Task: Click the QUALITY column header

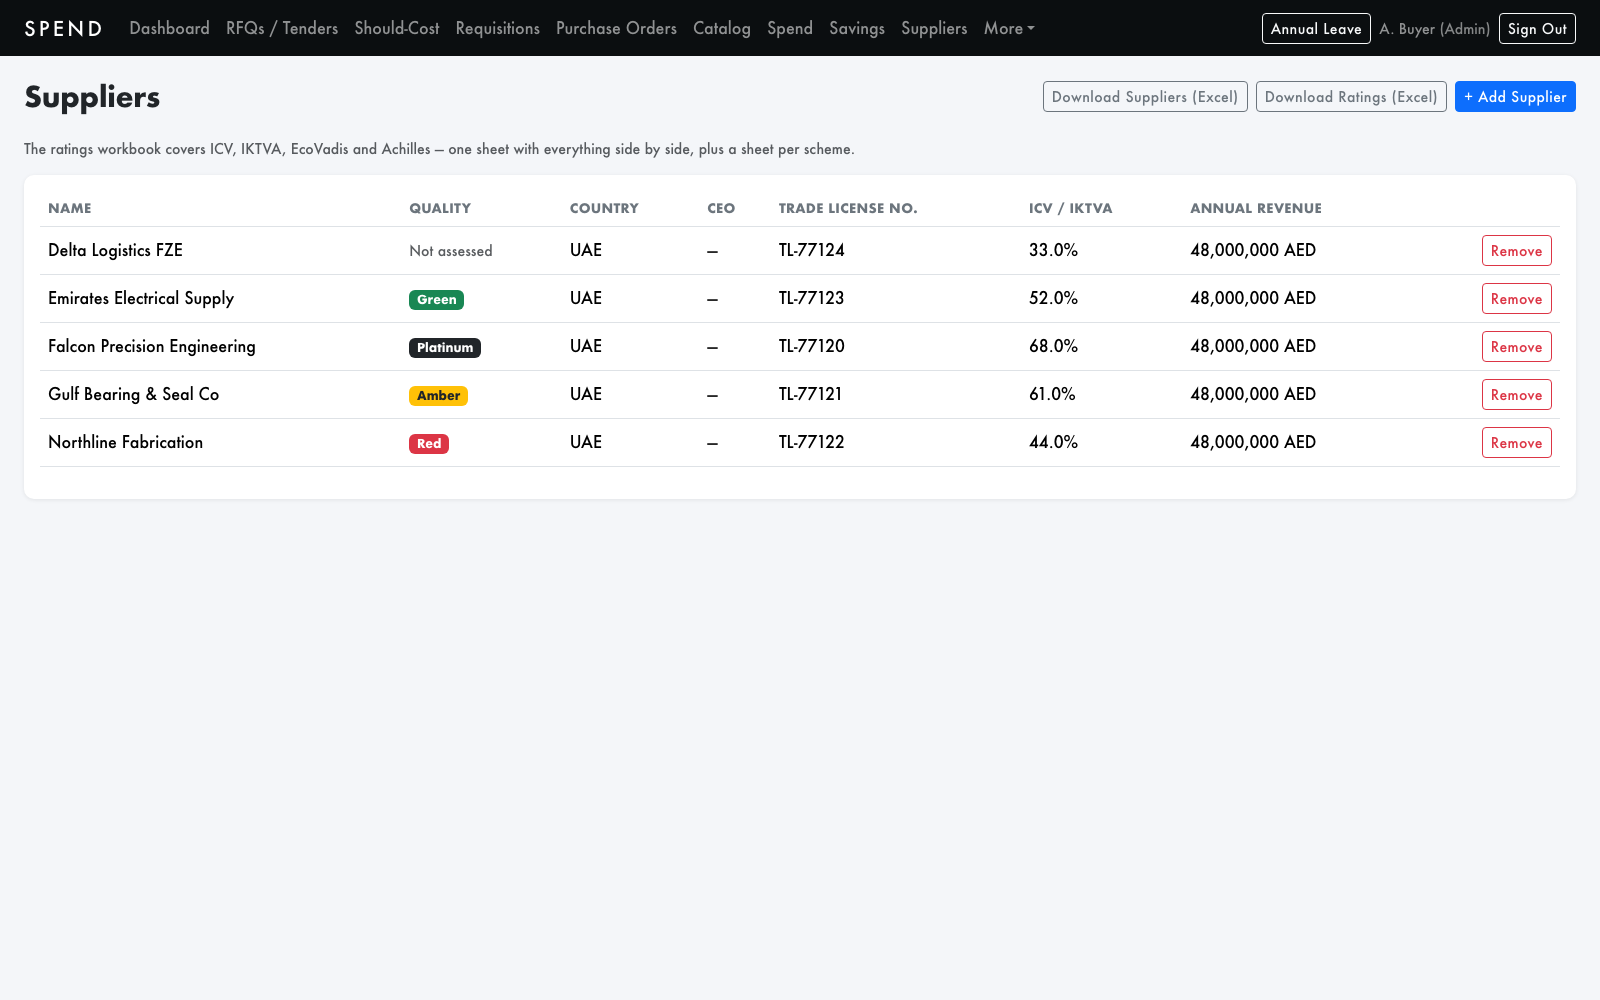Action: point(440,208)
